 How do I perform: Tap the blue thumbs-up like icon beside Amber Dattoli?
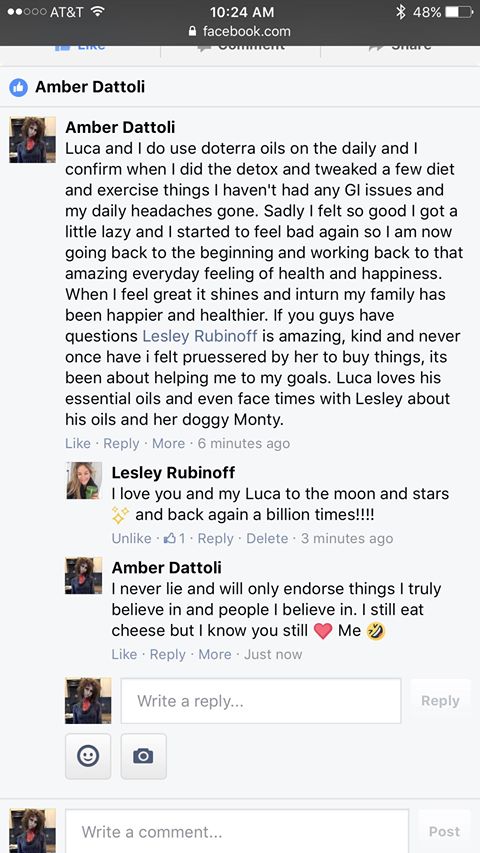click(x=18, y=87)
